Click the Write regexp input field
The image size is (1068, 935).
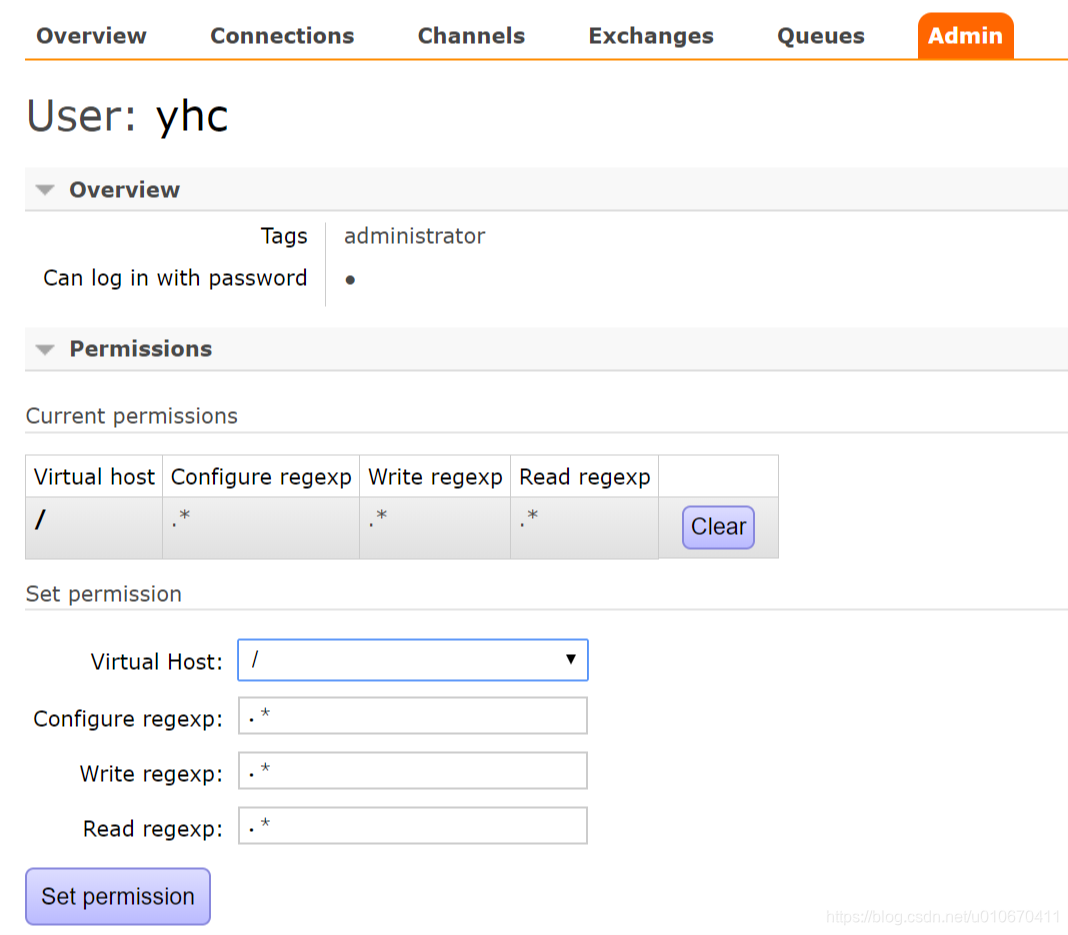412,770
